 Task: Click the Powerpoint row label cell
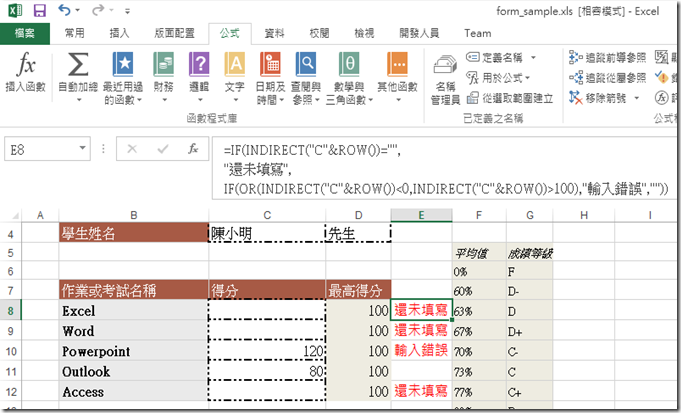tap(134, 351)
